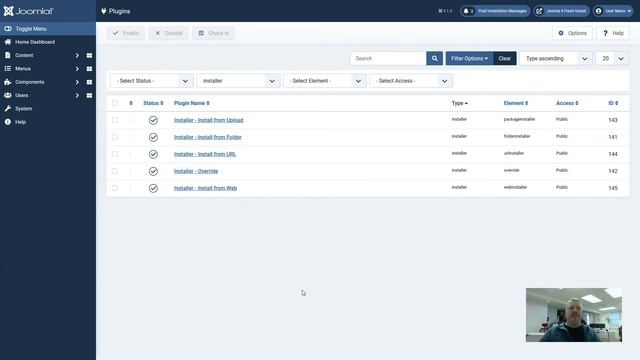Click the Help question mark icon

[x=605, y=33]
